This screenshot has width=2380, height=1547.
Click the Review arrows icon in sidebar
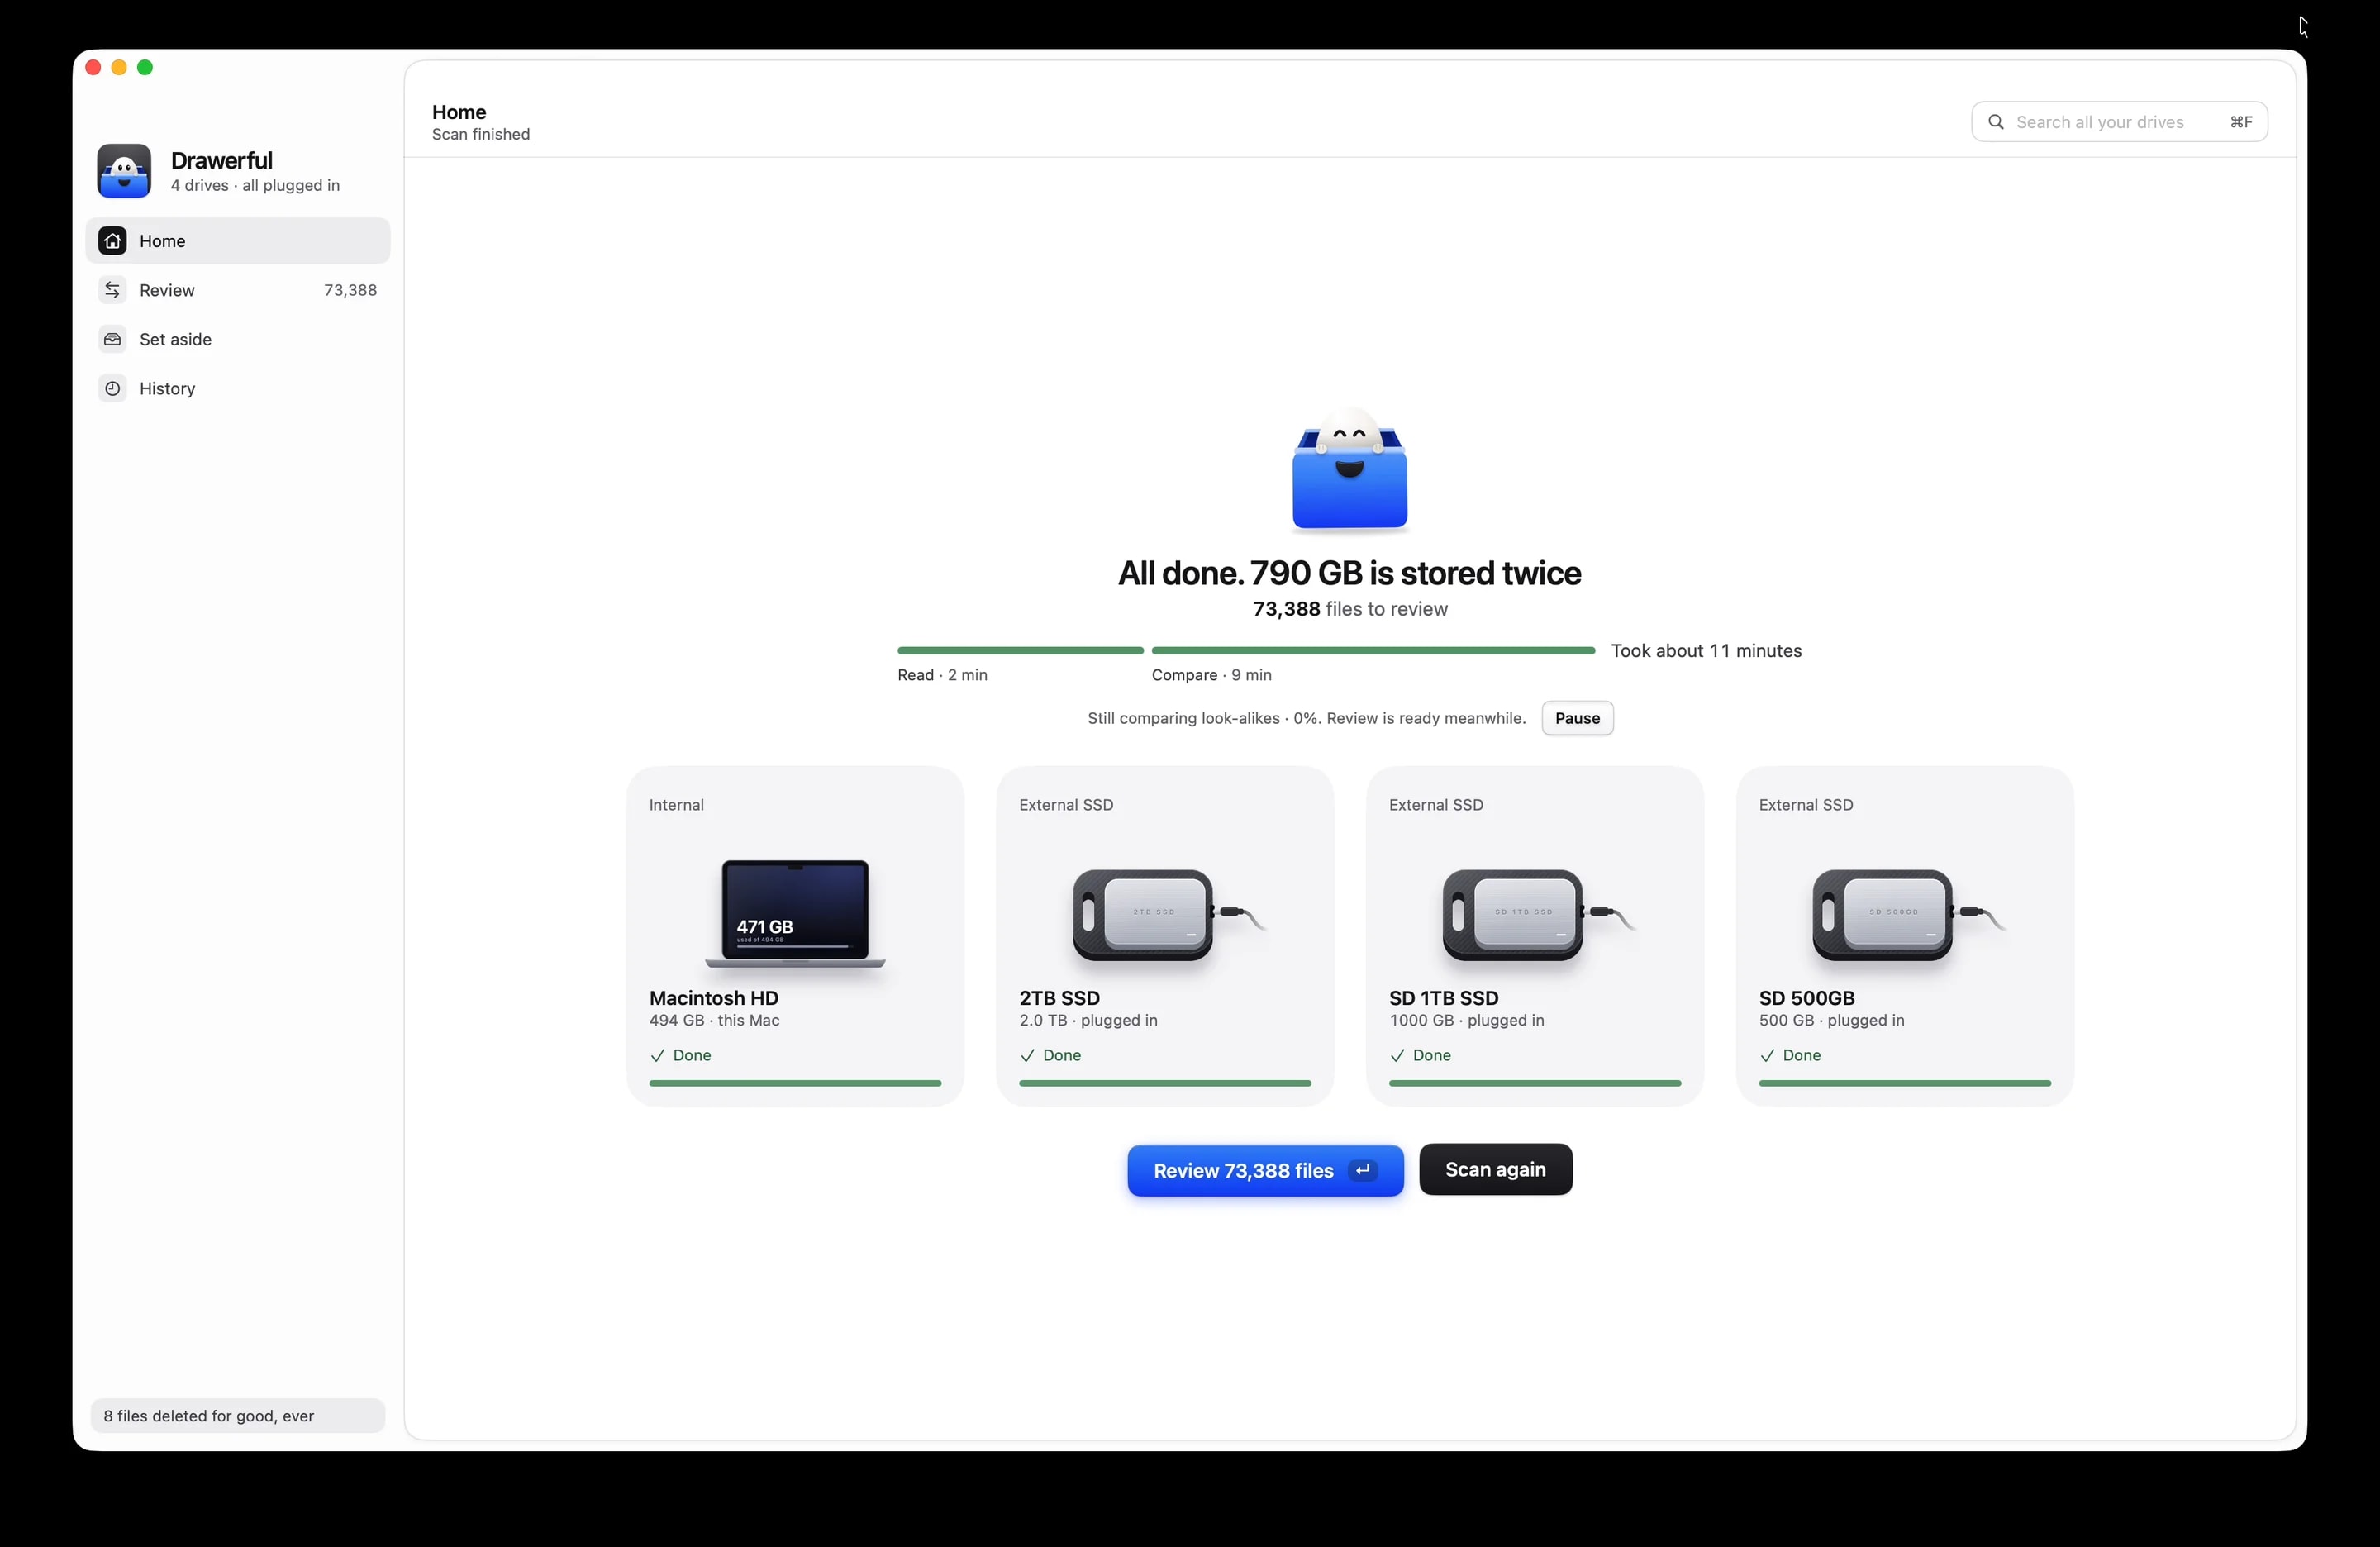pyautogui.click(x=113, y=290)
